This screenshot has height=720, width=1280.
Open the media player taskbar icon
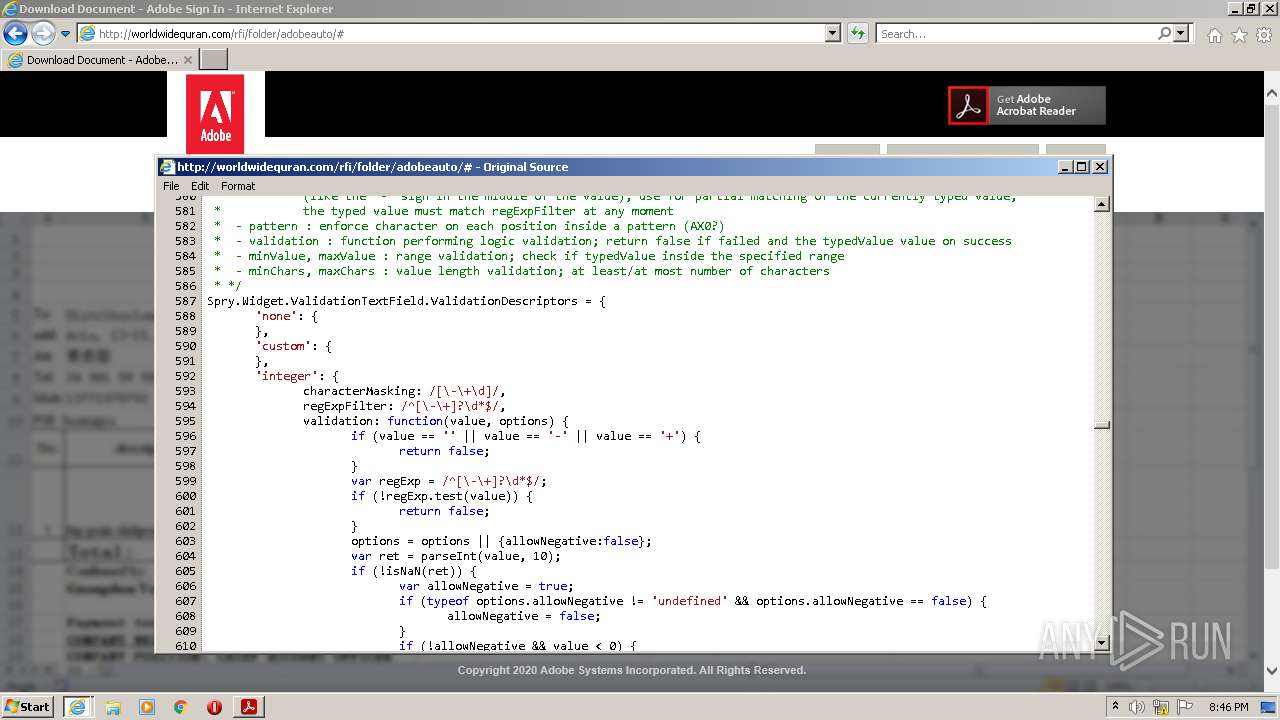tap(147, 707)
